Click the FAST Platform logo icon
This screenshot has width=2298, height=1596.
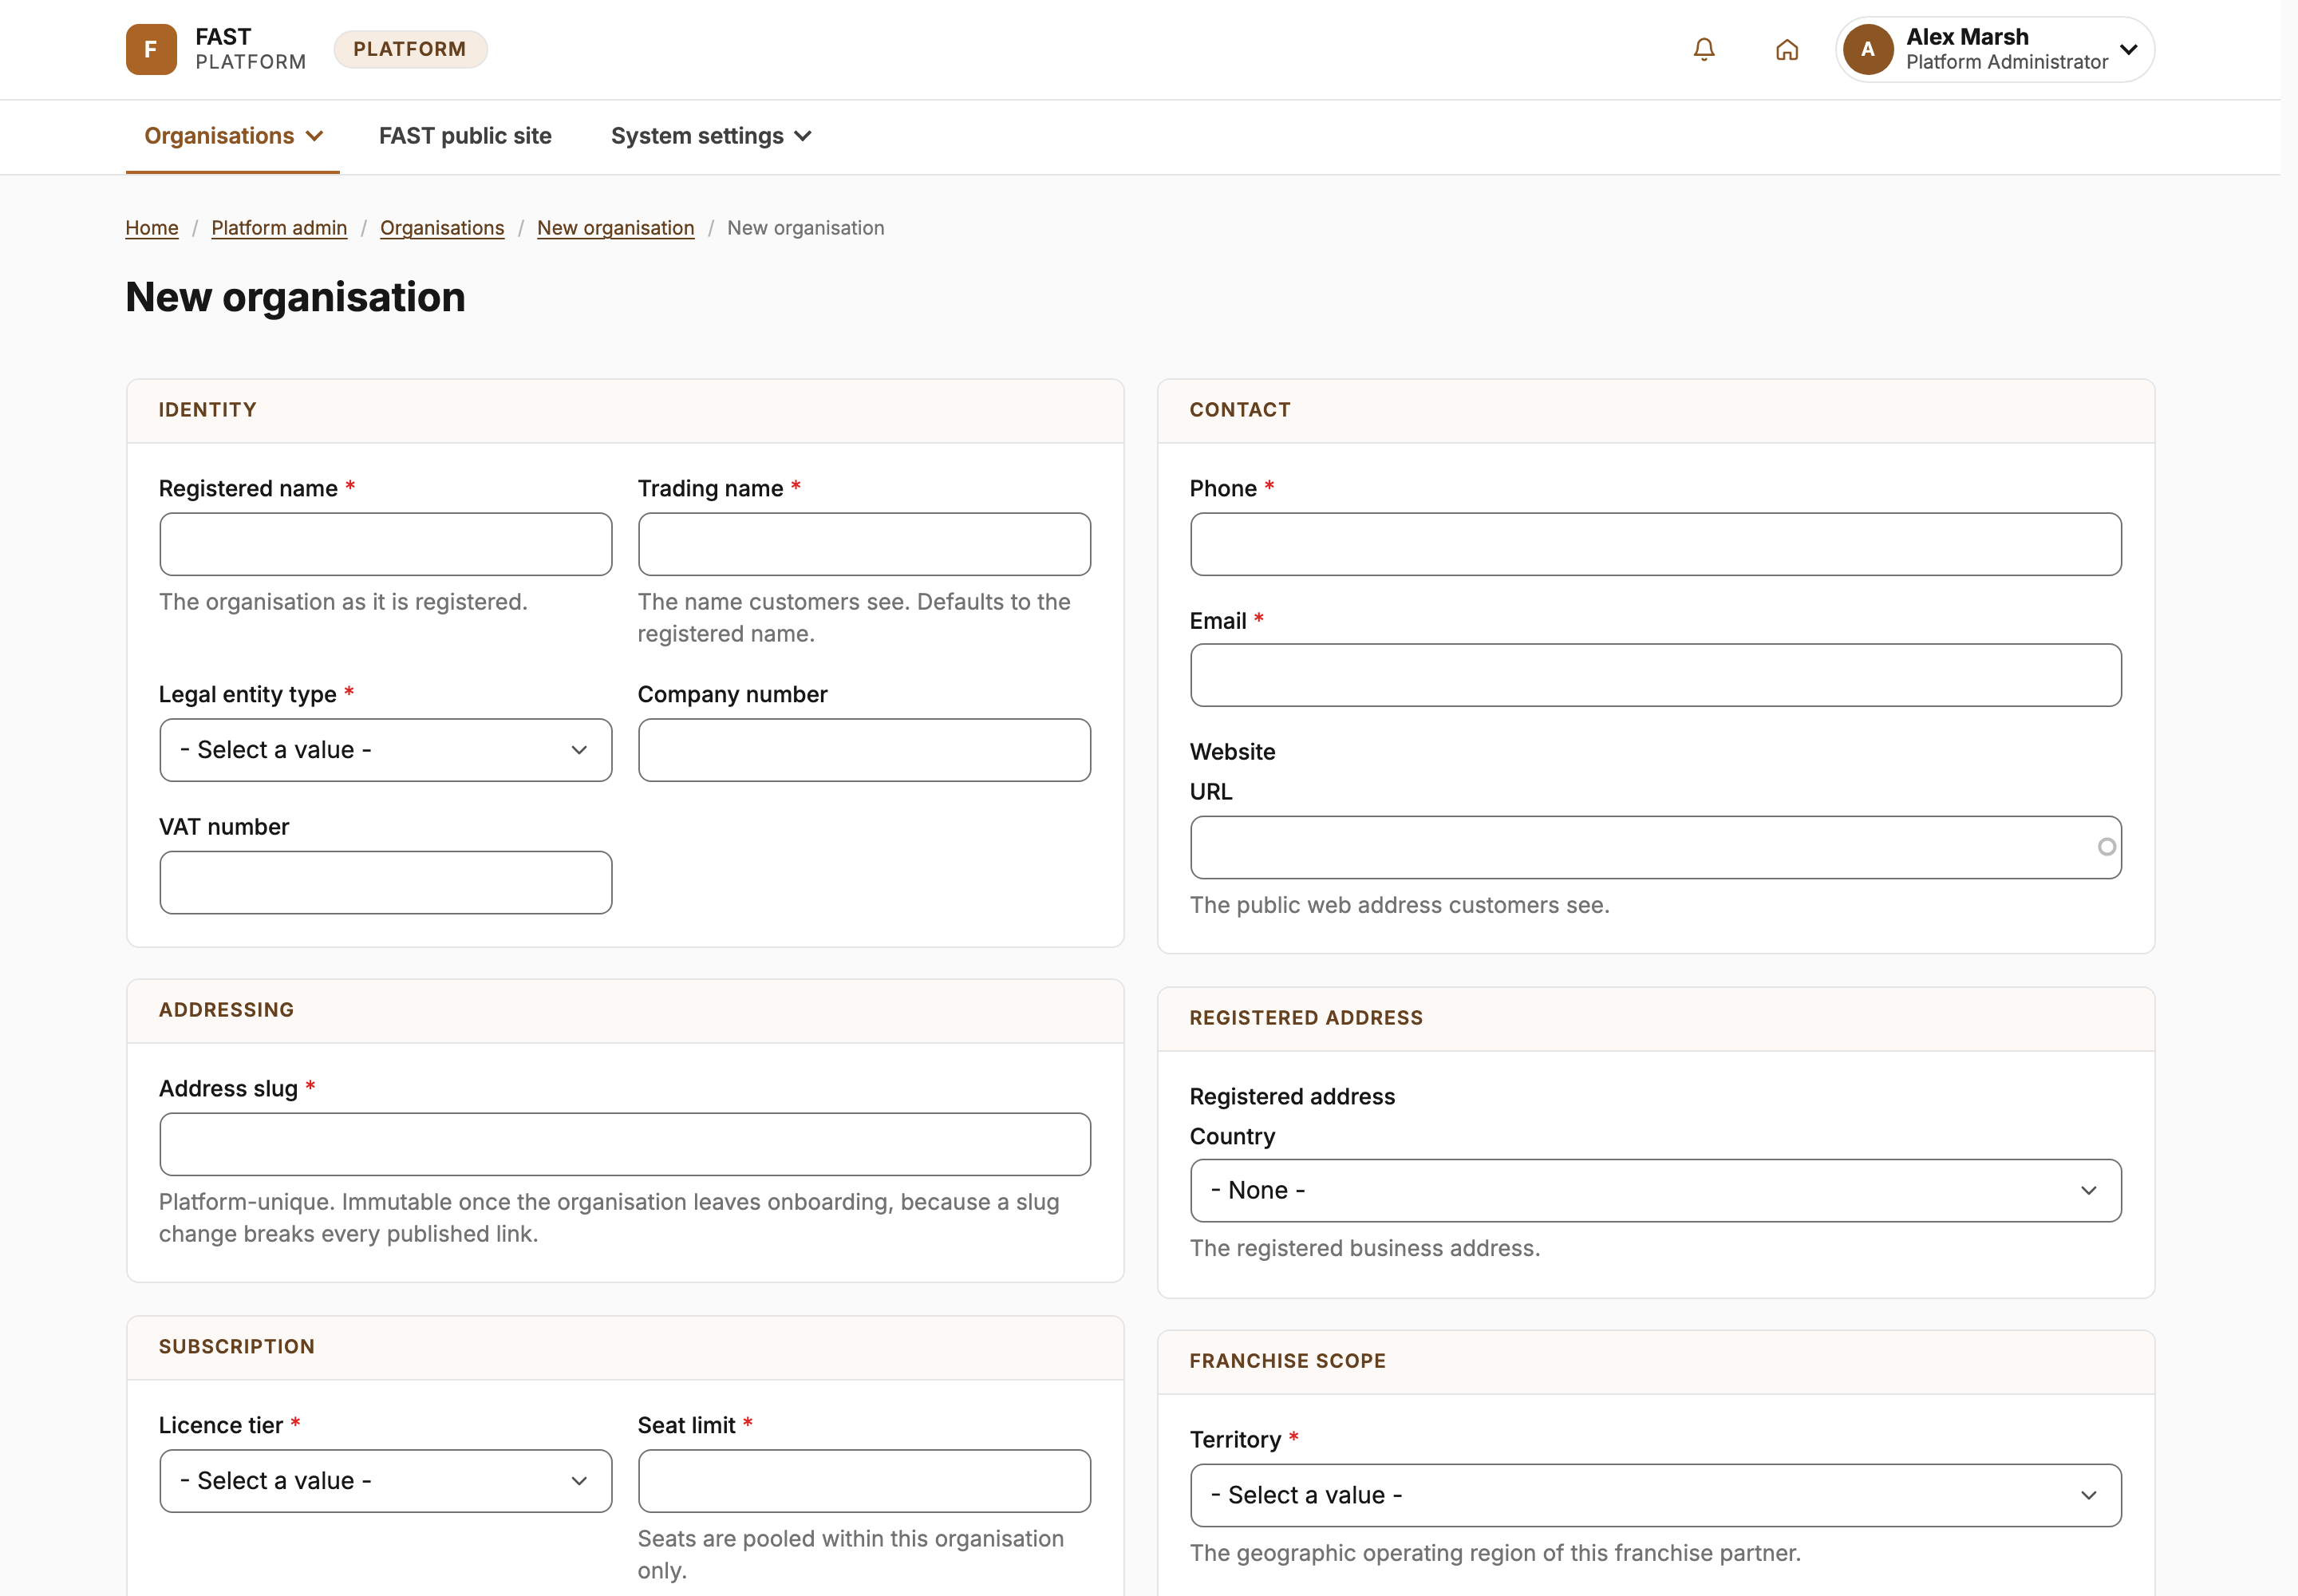pyautogui.click(x=151, y=49)
